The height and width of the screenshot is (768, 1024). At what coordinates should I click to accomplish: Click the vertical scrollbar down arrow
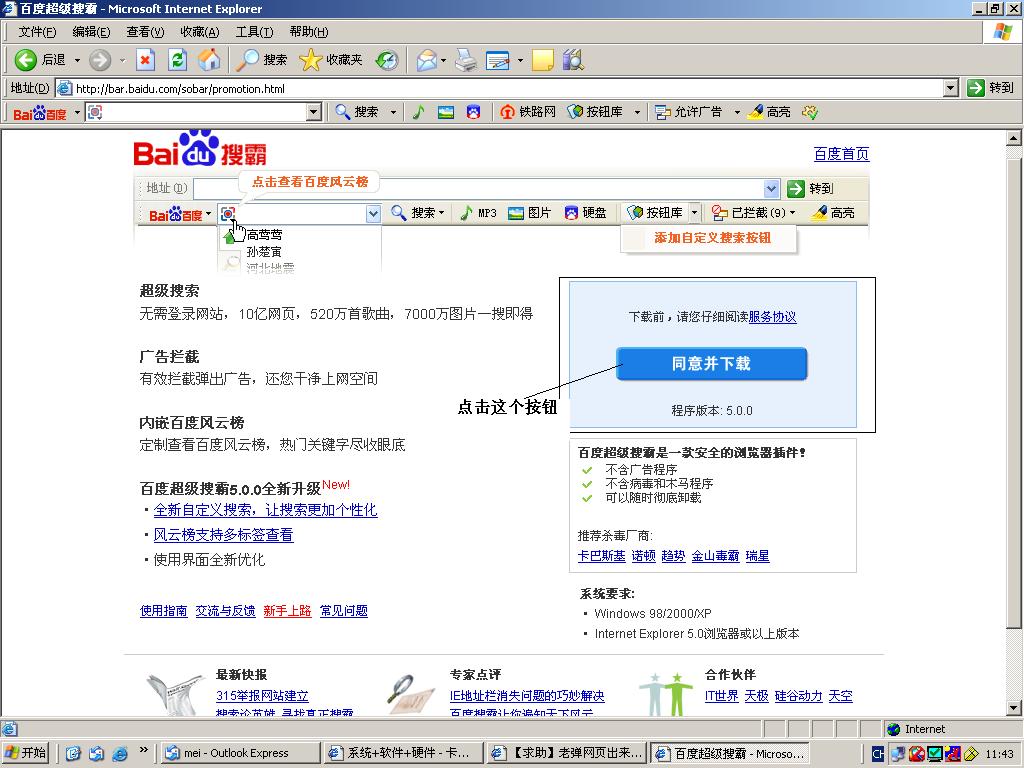pos(1014,708)
